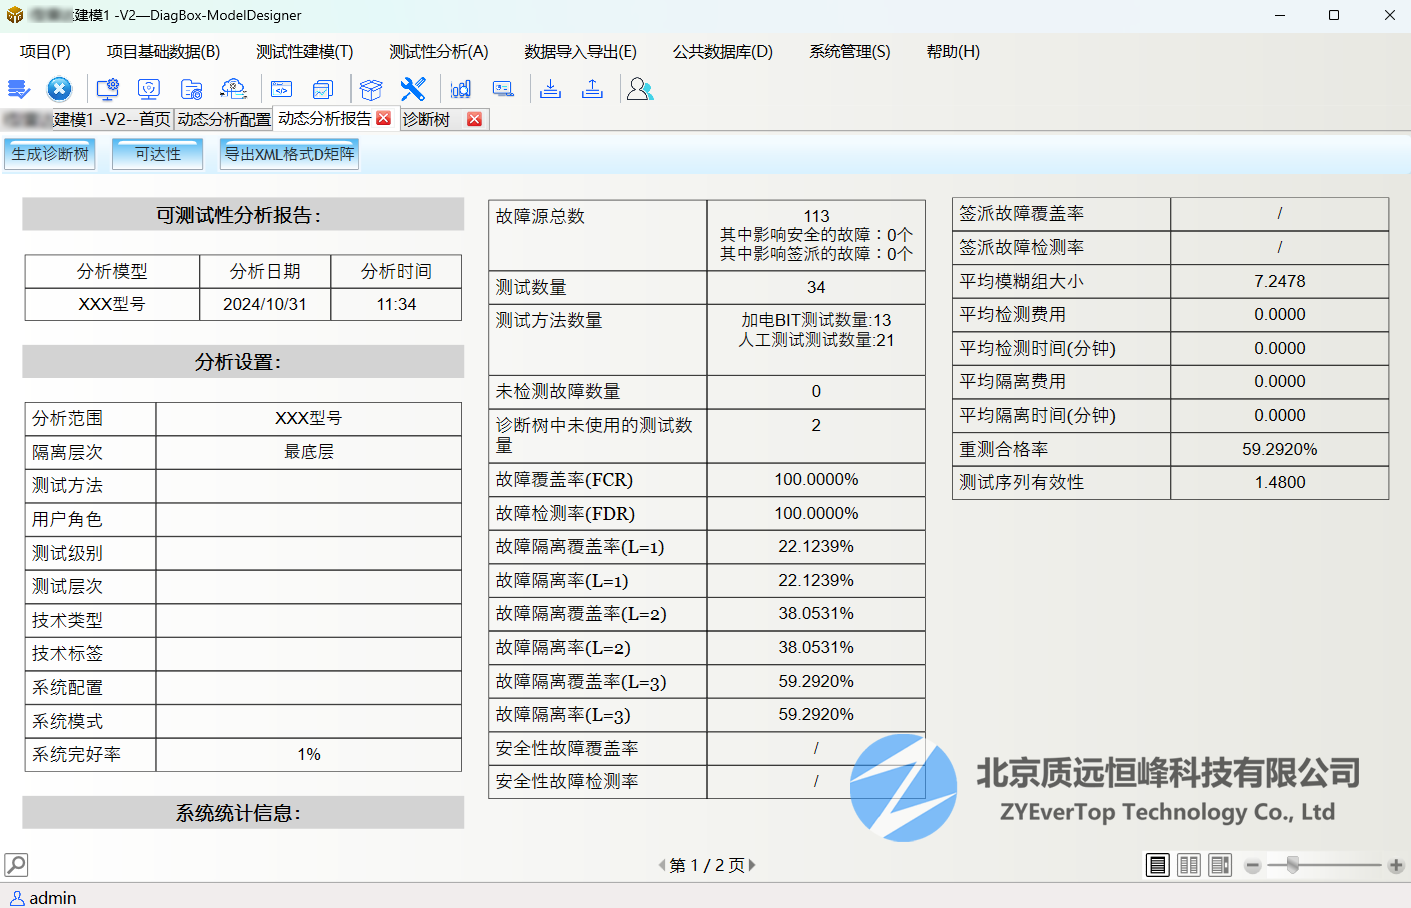
Task: Open the 系统管理(S) menu
Action: 850,51
